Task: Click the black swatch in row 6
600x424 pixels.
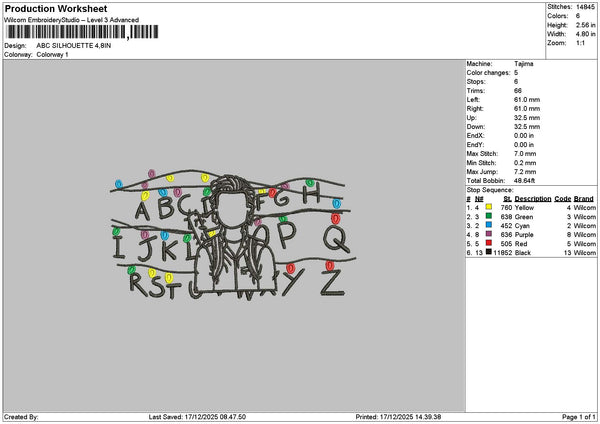Action: pyautogui.click(x=489, y=252)
